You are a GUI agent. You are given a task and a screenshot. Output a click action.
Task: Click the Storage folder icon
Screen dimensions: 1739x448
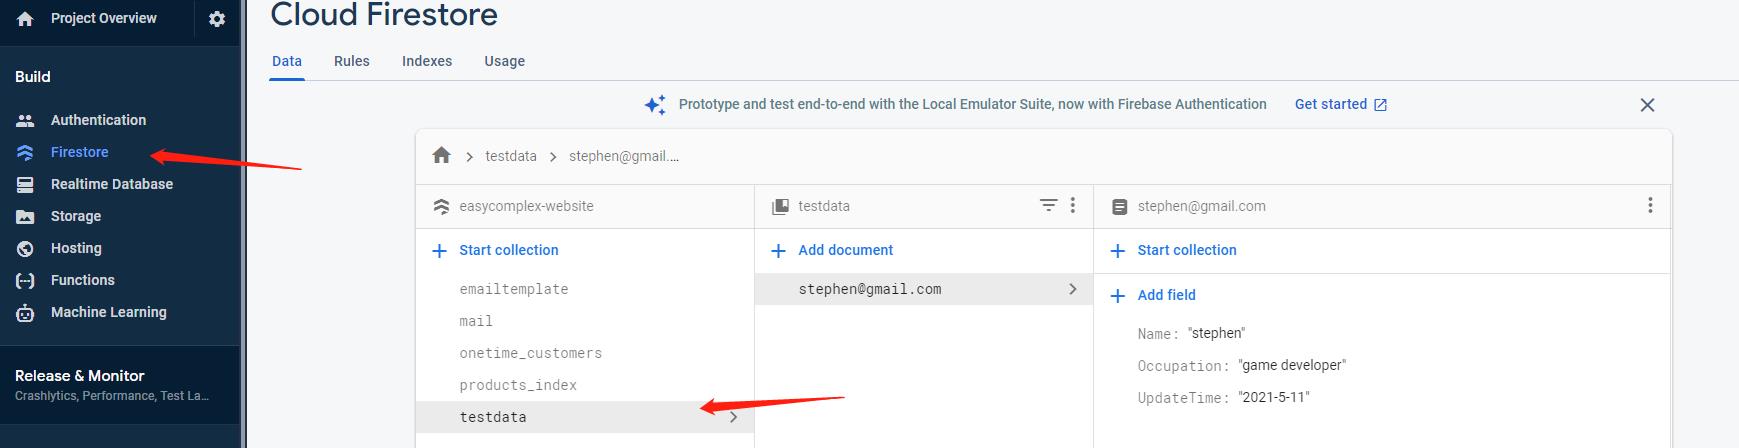click(x=26, y=216)
